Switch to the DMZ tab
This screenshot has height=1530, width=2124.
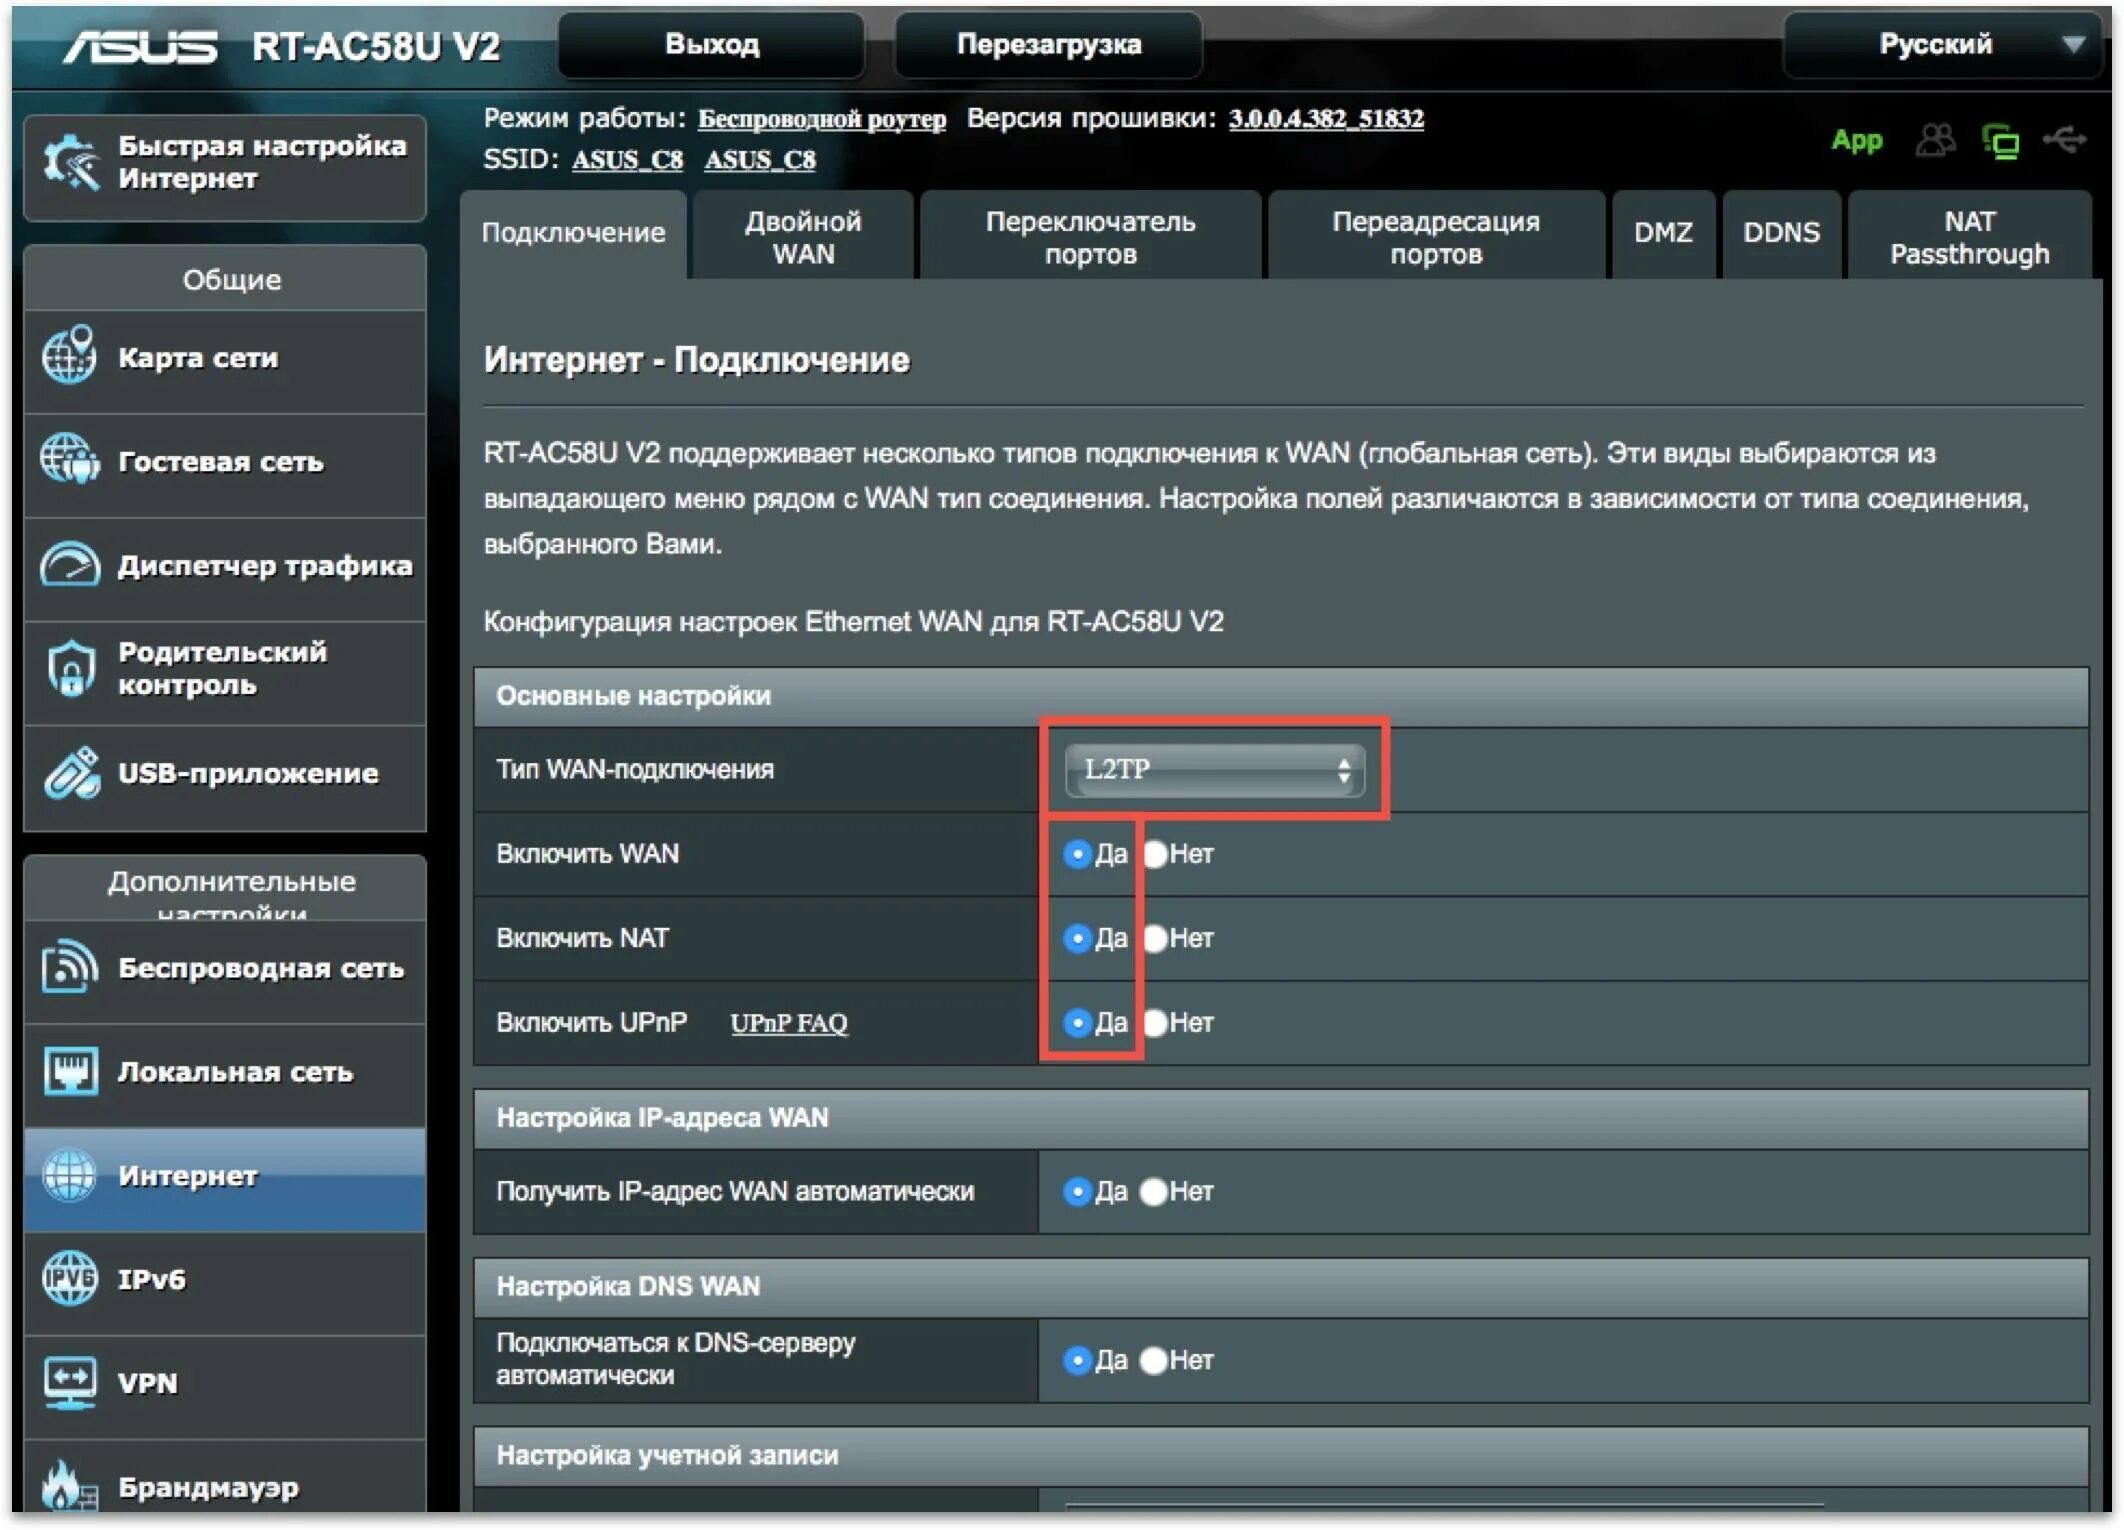[1663, 233]
